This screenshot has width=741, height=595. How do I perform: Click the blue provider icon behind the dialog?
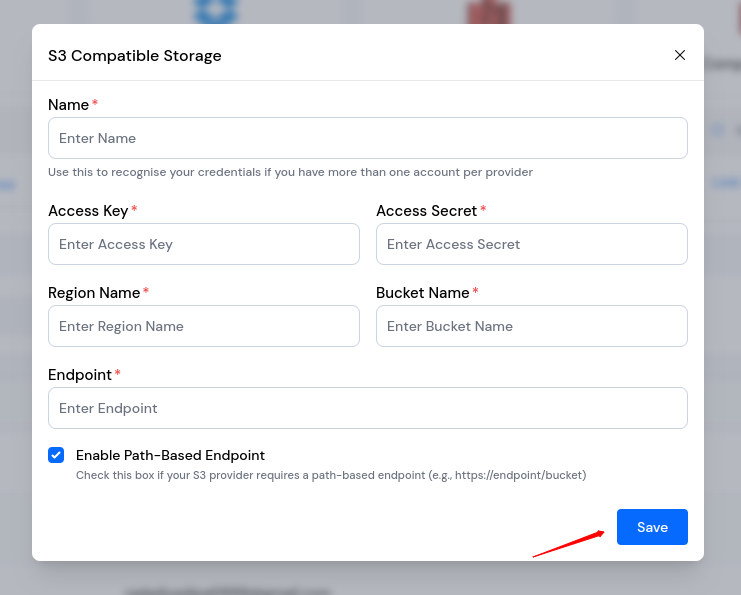pos(213,11)
